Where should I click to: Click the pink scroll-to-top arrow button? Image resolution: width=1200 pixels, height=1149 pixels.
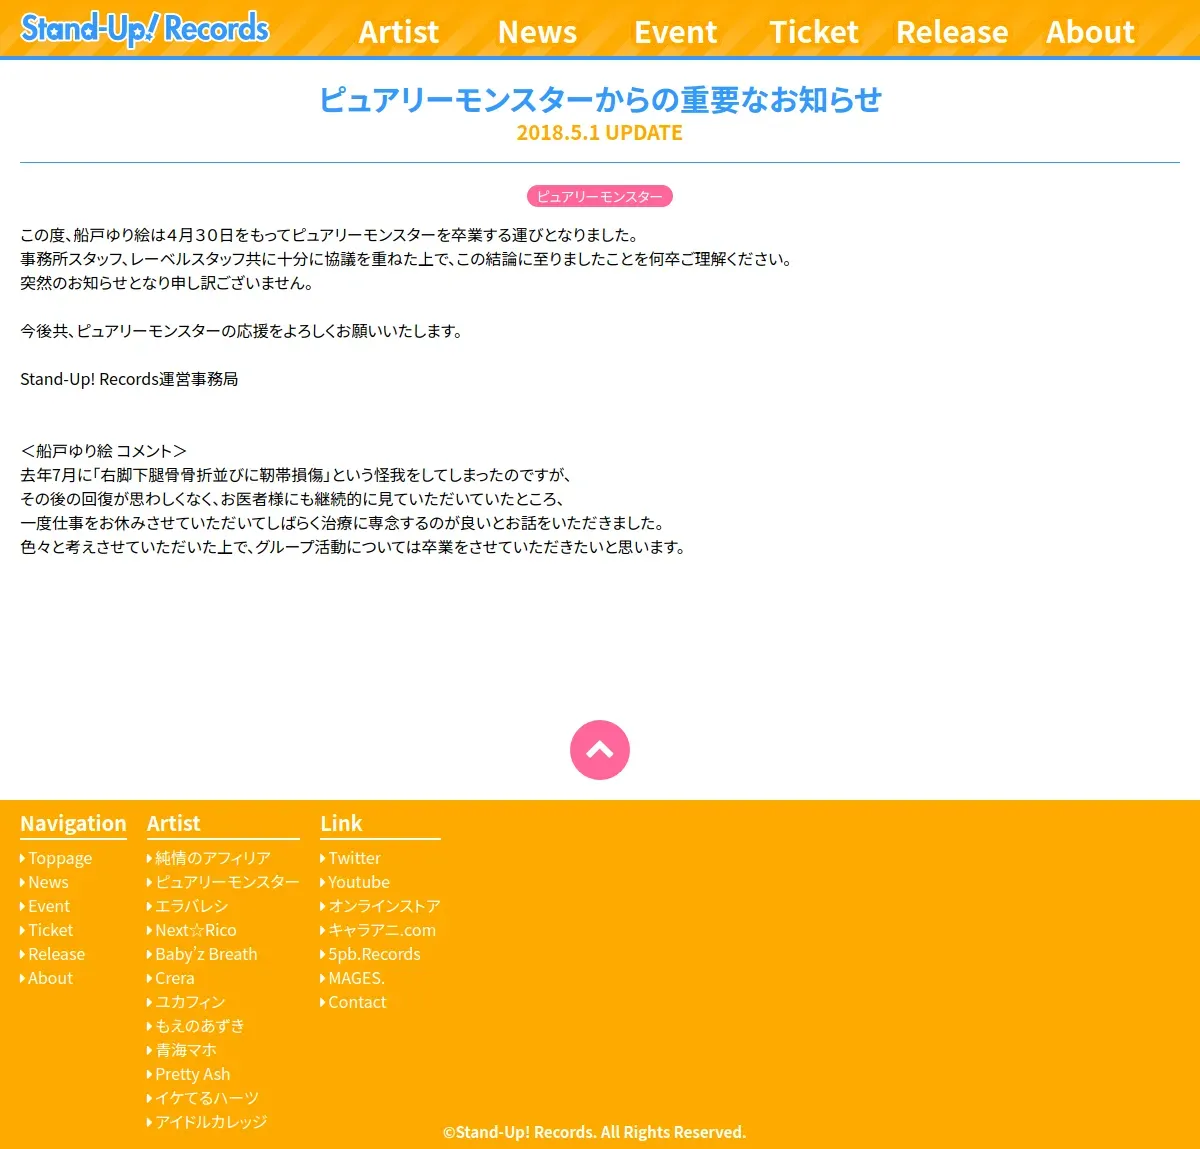(600, 750)
